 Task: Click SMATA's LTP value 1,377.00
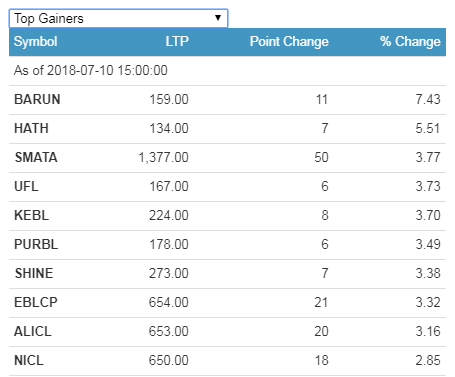click(x=163, y=157)
